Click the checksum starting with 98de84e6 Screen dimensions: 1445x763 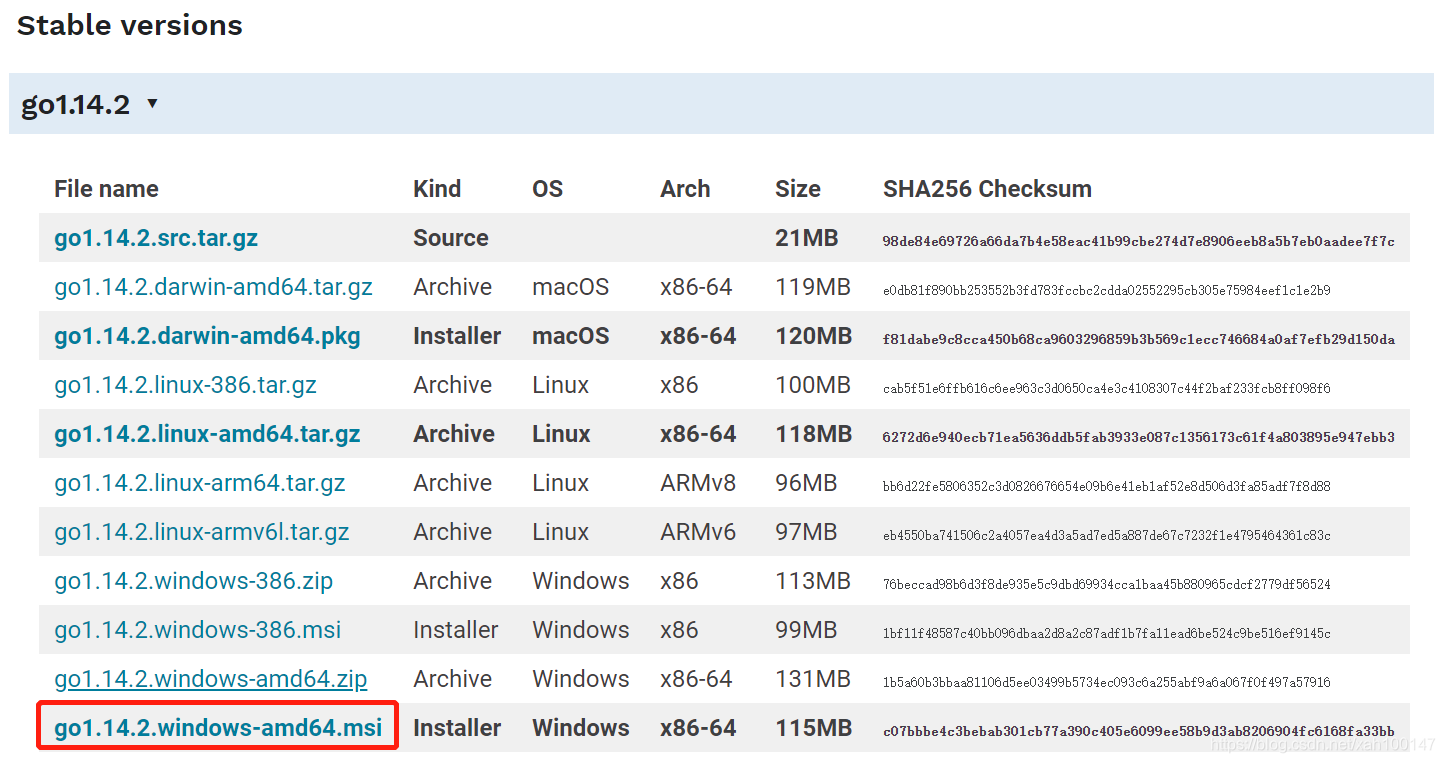(x=1139, y=242)
